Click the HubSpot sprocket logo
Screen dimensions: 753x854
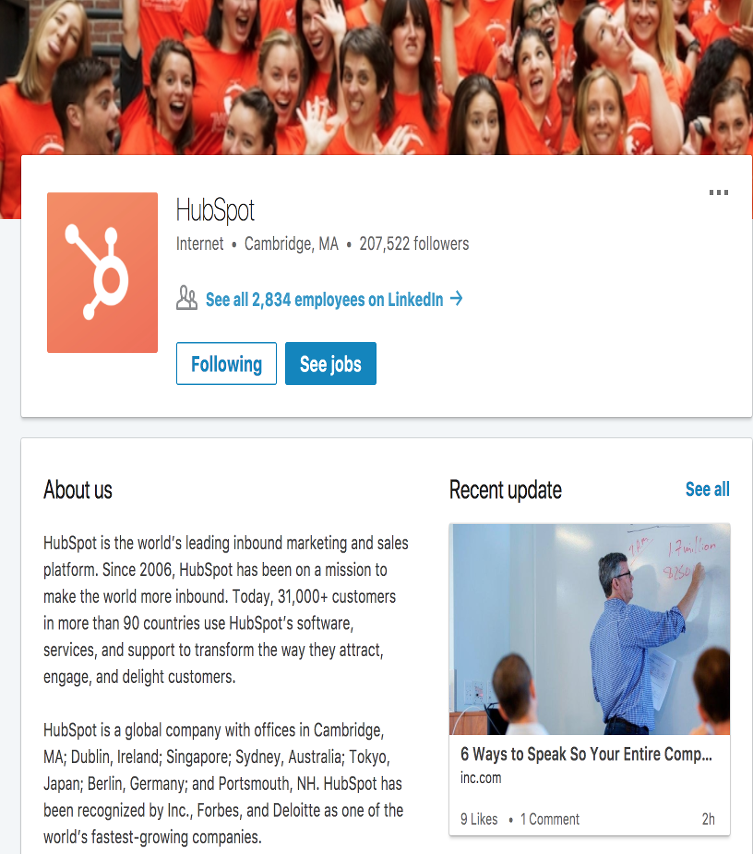tap(102, 272)
